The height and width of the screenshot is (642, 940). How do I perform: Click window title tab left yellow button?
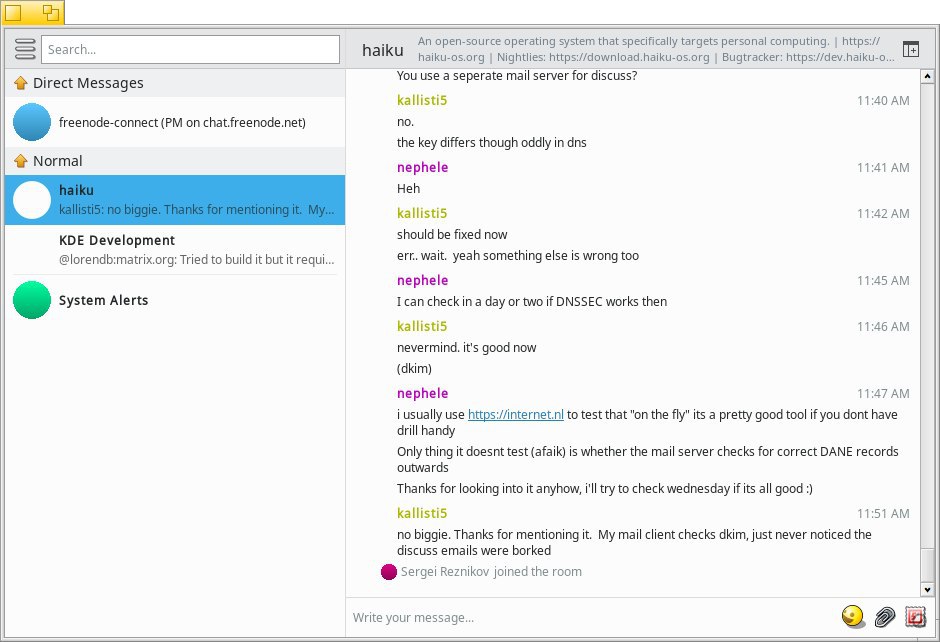(13, 13)
